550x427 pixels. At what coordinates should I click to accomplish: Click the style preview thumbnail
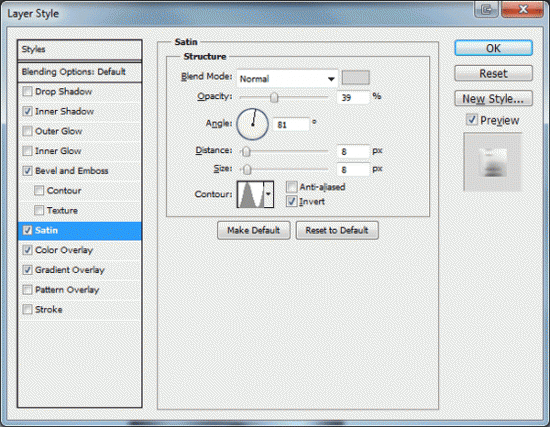click(492, 162)
